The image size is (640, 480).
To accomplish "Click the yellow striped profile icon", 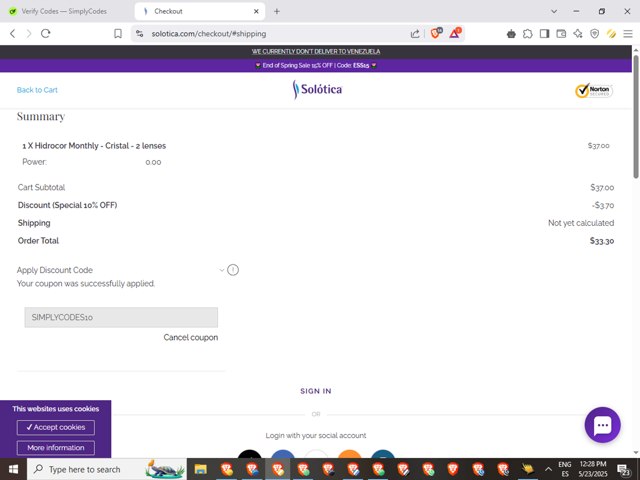I will click(611, 34).
